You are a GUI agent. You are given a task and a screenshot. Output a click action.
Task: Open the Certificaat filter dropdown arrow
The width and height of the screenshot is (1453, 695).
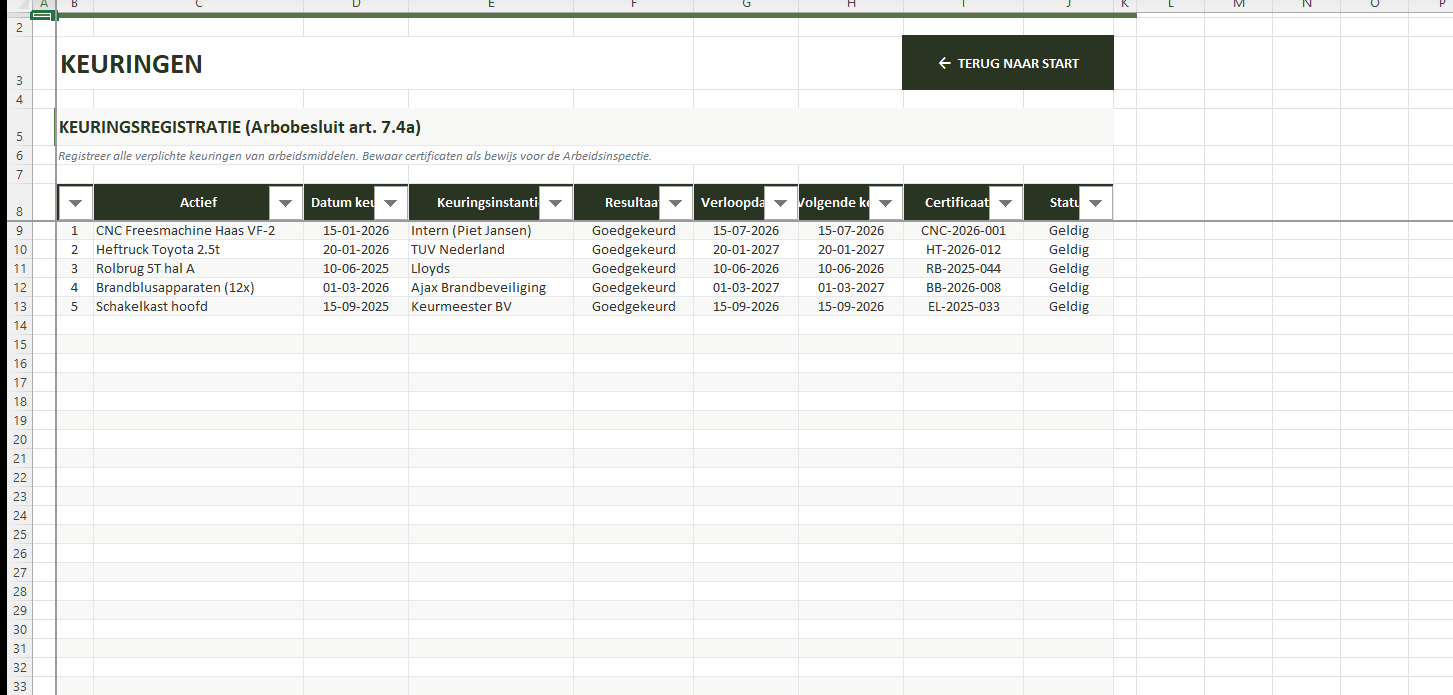pos(1006,203)
